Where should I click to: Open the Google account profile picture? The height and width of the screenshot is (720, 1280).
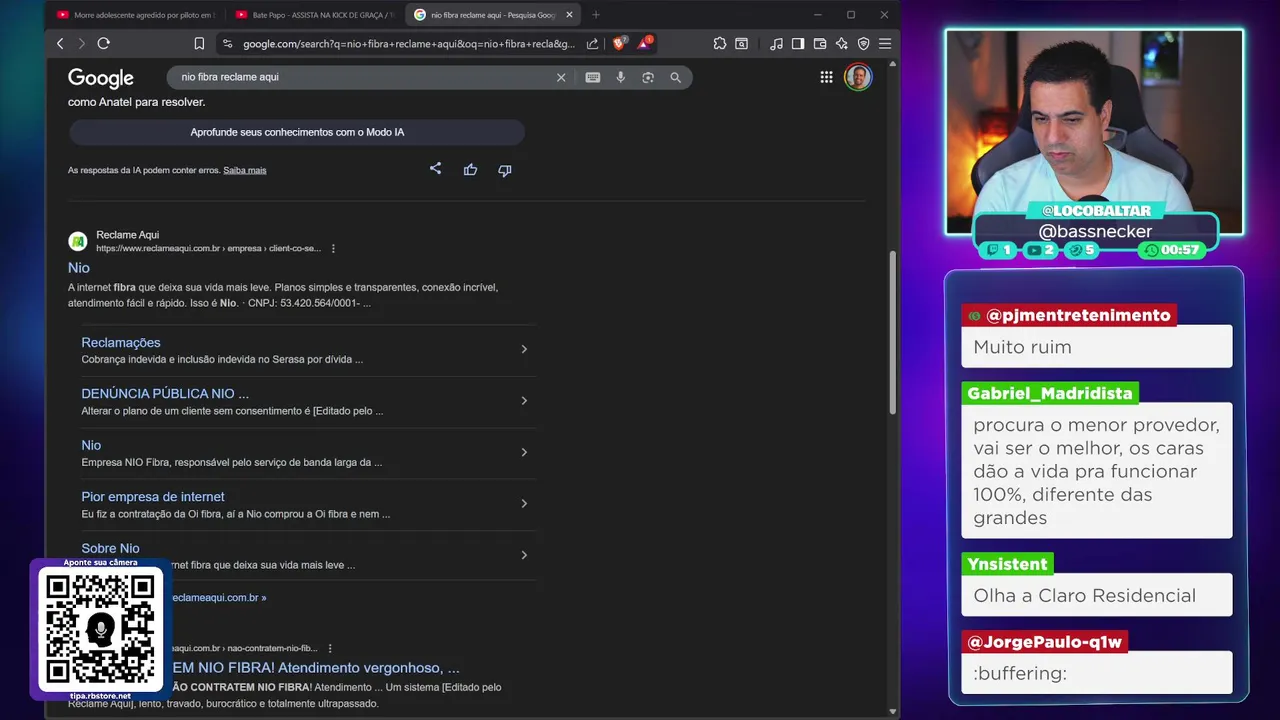(x=858, y=77)
